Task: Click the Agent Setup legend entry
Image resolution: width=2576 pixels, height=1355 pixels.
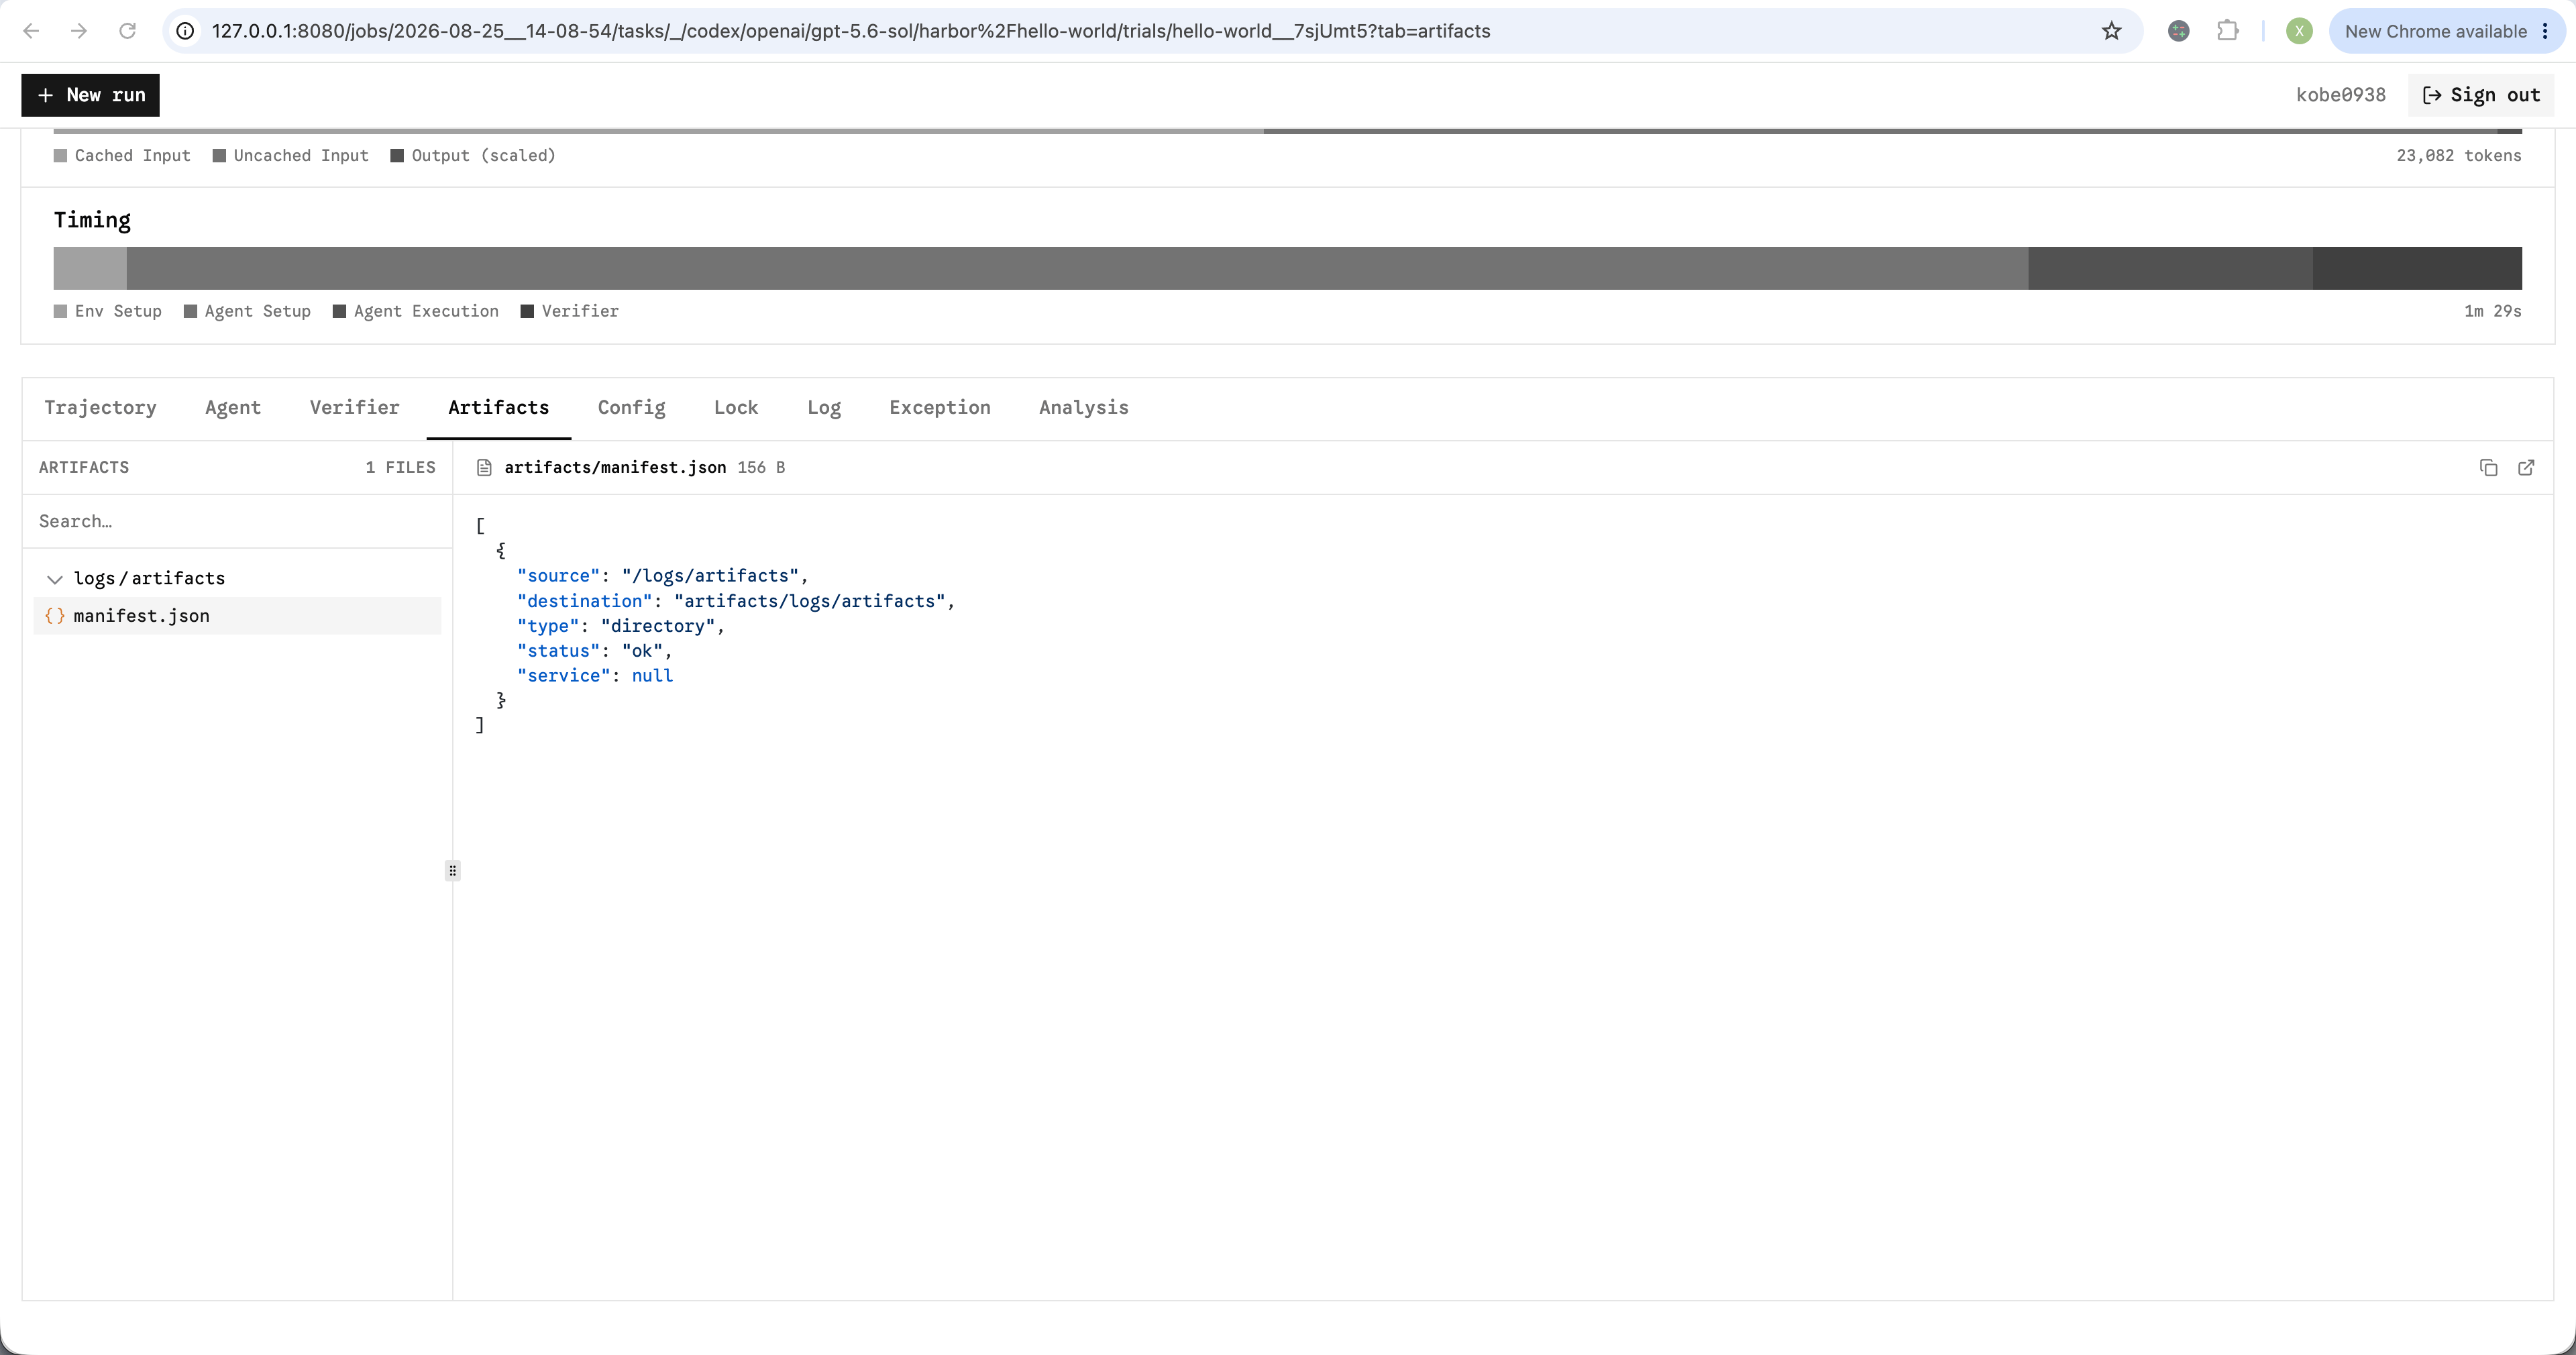Action: tap(247, 311)
